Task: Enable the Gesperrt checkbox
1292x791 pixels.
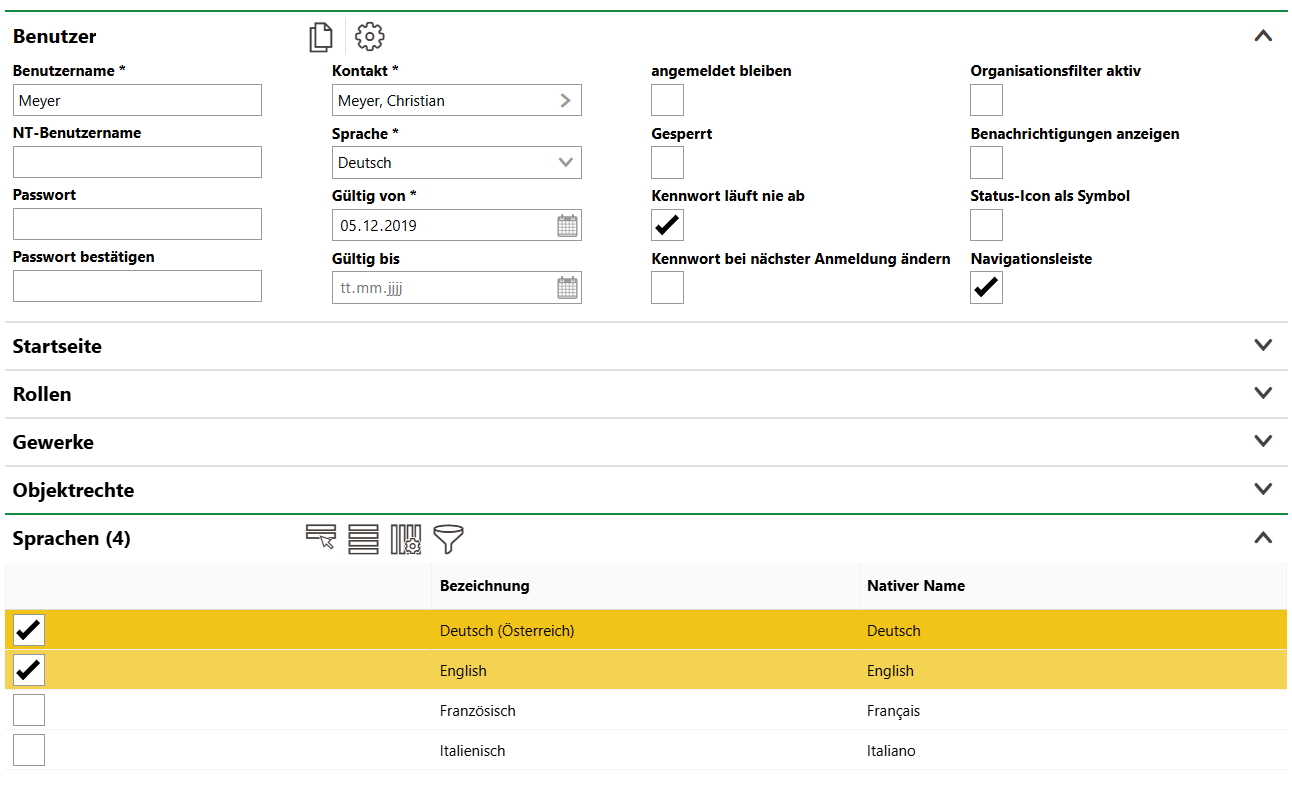Action: (668, 163)
